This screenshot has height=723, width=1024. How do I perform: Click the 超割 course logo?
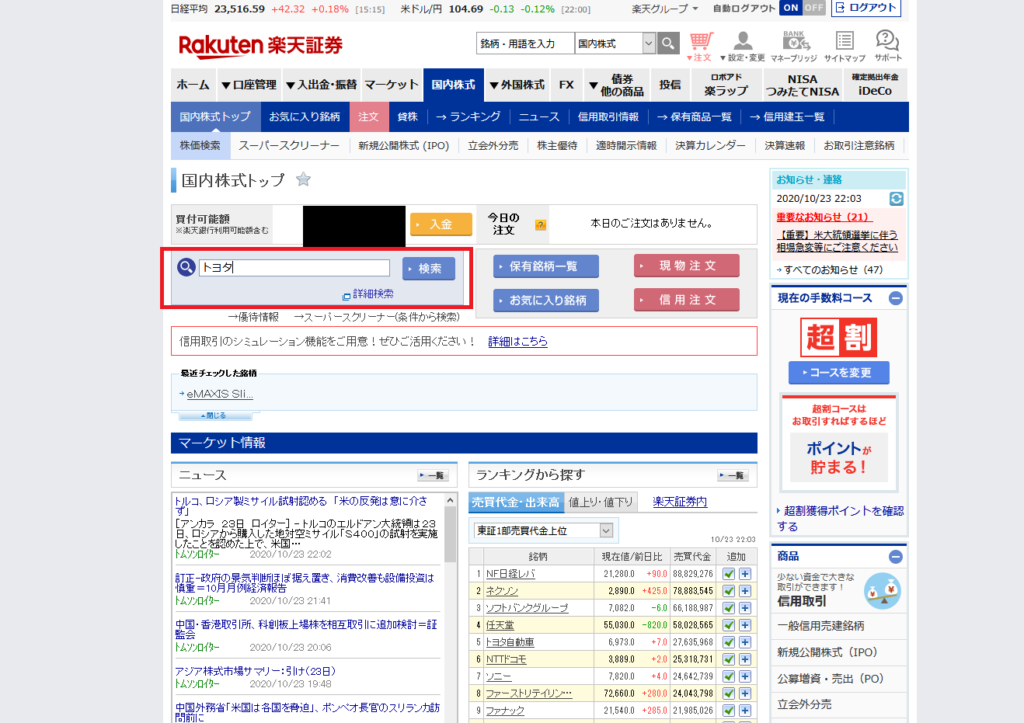click(x=839, y=337)
